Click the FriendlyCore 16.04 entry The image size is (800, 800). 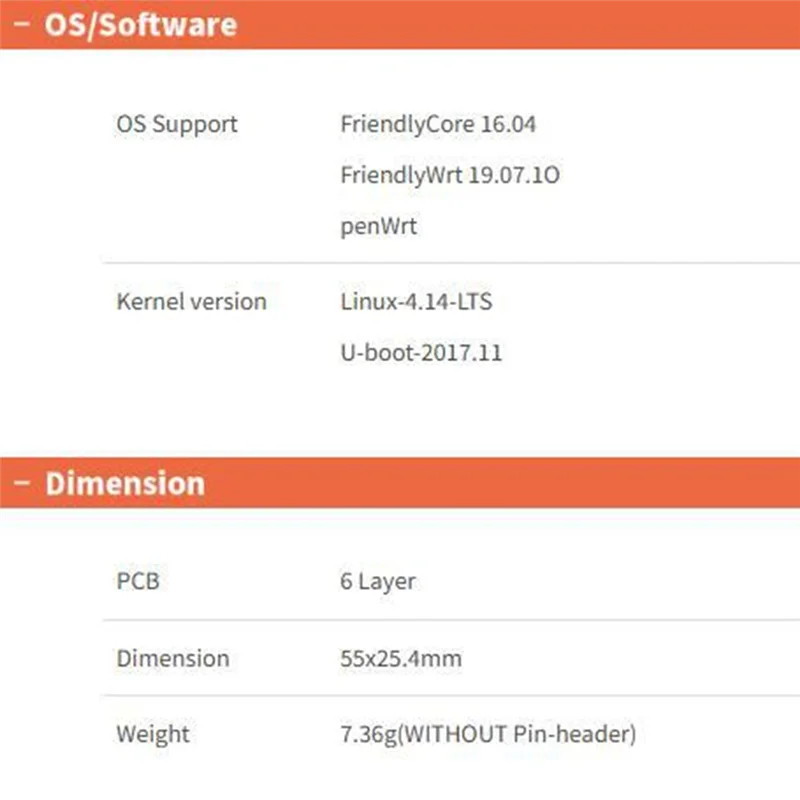tap(438, 125)
